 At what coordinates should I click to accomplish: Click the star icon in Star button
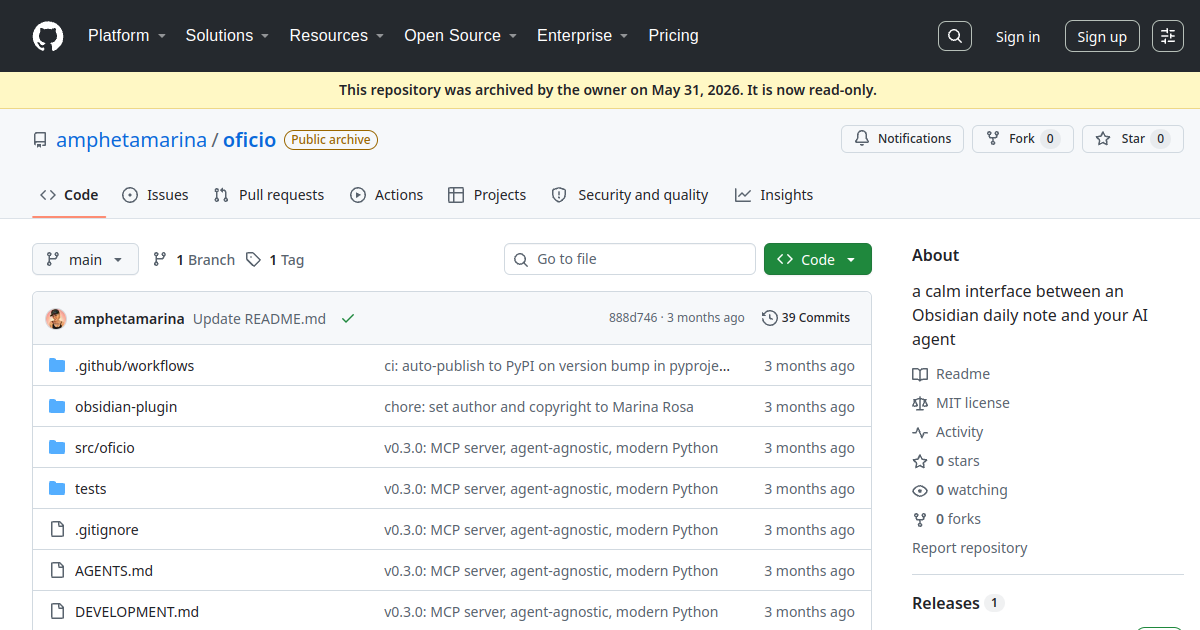tap(1103, 139)
